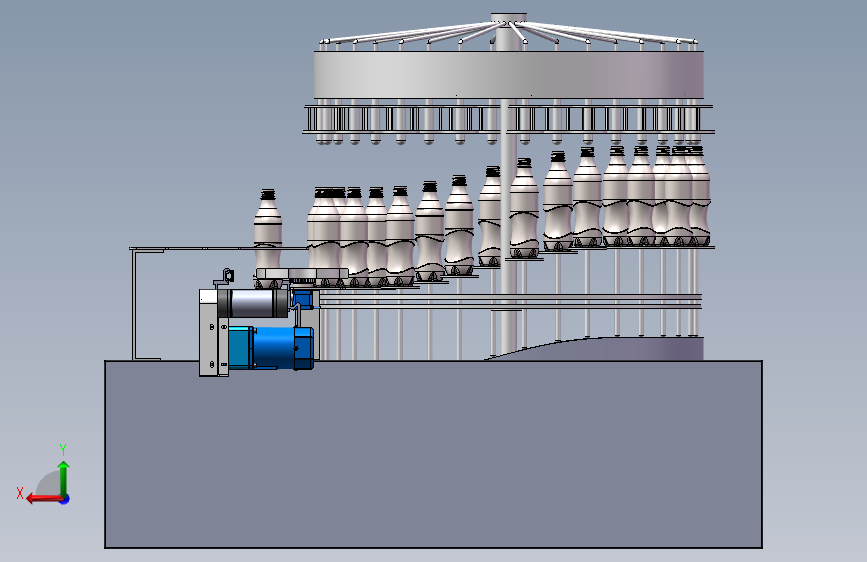Select the small blue gearbox above the blue motor
Screen dimensions: 867x562
tap(302, 299)
